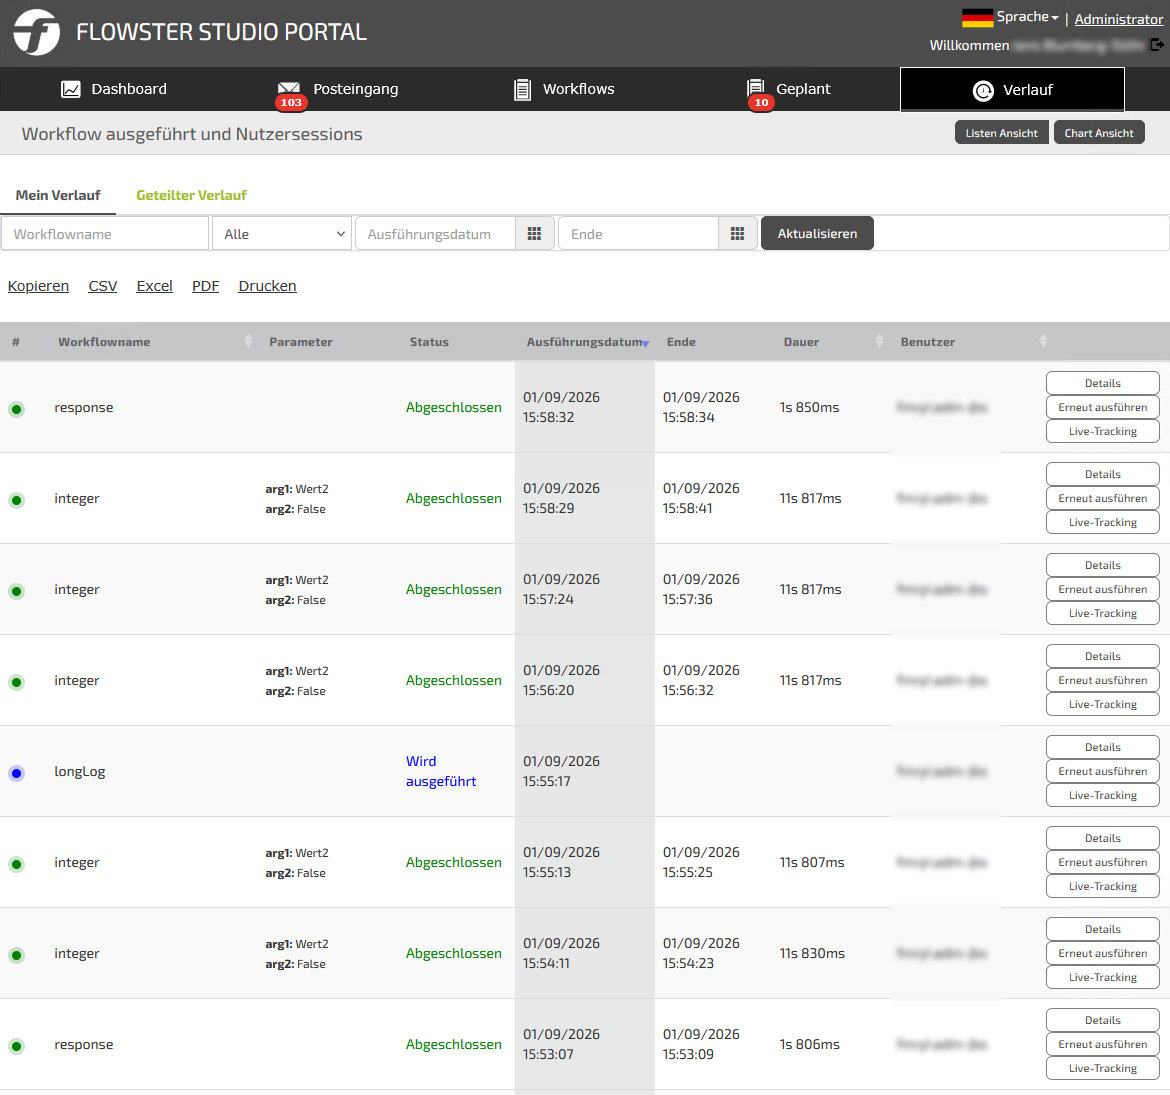The height and width of the screenshot is (1095, 1170).
Task: Open Details for integer at 15:54:11
Action: (x=1103, y=929)
